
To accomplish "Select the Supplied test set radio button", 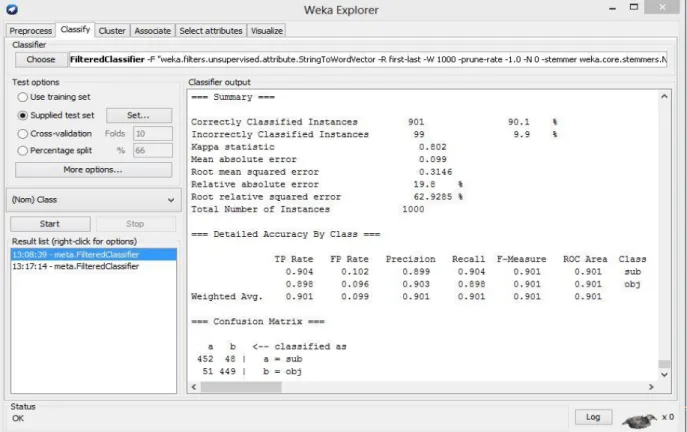I will point(56,115).
